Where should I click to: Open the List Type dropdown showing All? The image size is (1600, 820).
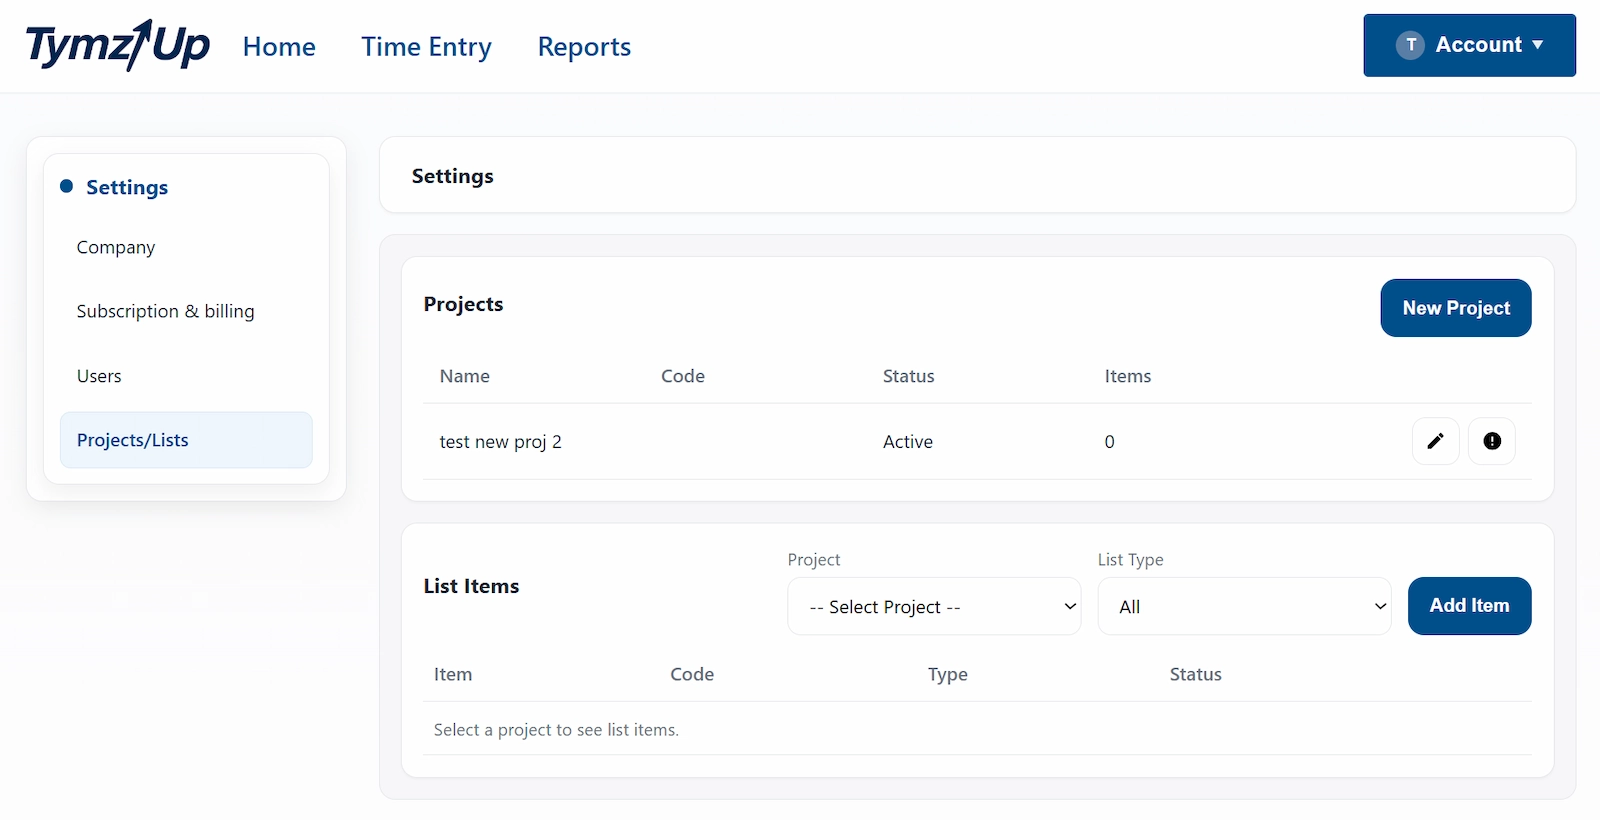[1244, 606]
